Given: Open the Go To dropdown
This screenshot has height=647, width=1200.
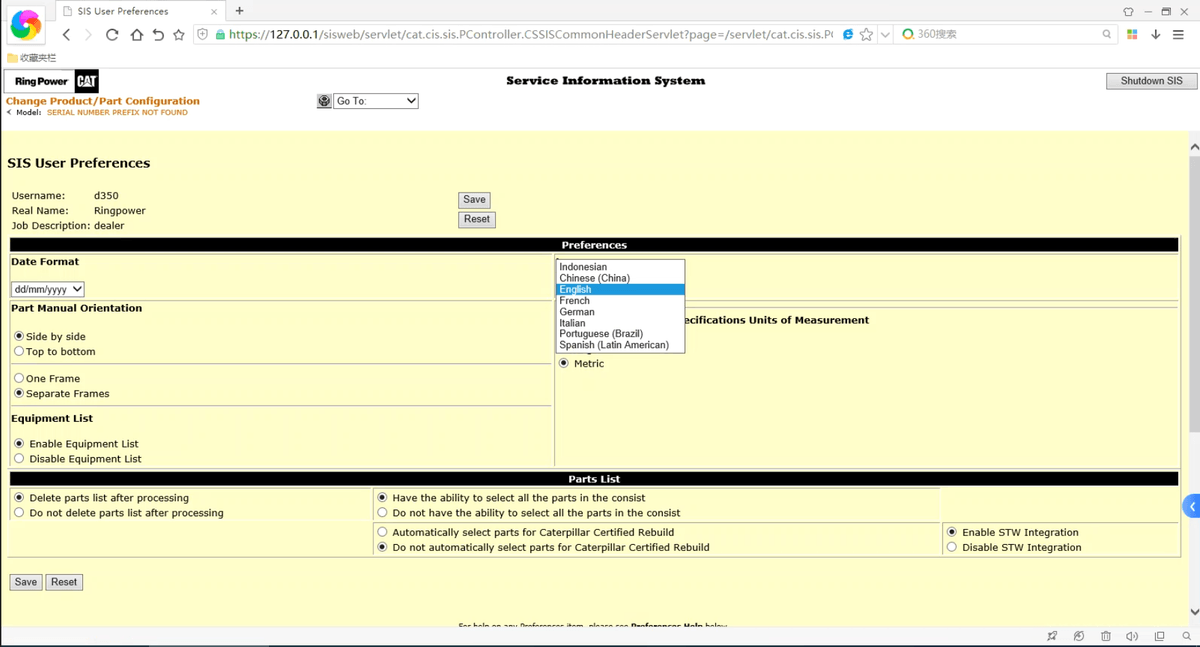Looking at the screenshot, I should 376,101.
